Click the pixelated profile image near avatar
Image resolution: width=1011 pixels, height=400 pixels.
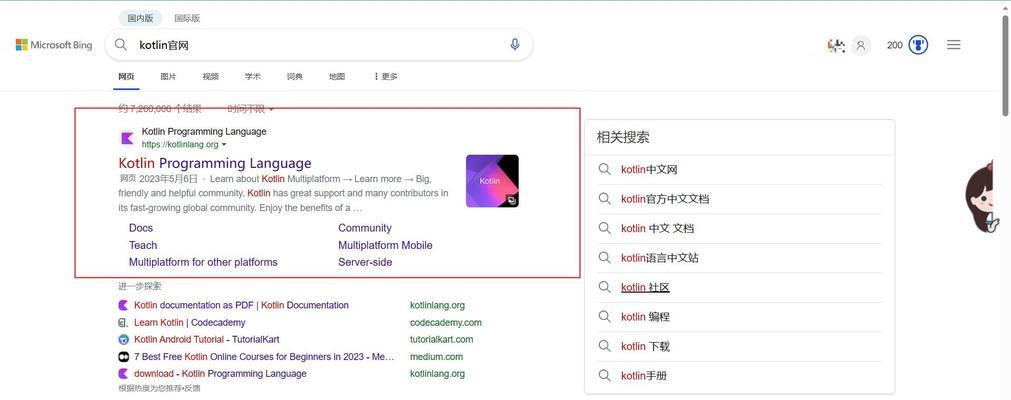click(x=836, y=45)
